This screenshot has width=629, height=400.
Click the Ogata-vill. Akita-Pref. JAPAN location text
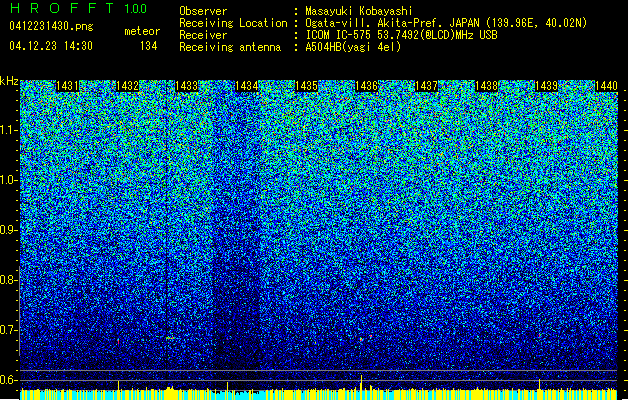(x=446, y=23)
